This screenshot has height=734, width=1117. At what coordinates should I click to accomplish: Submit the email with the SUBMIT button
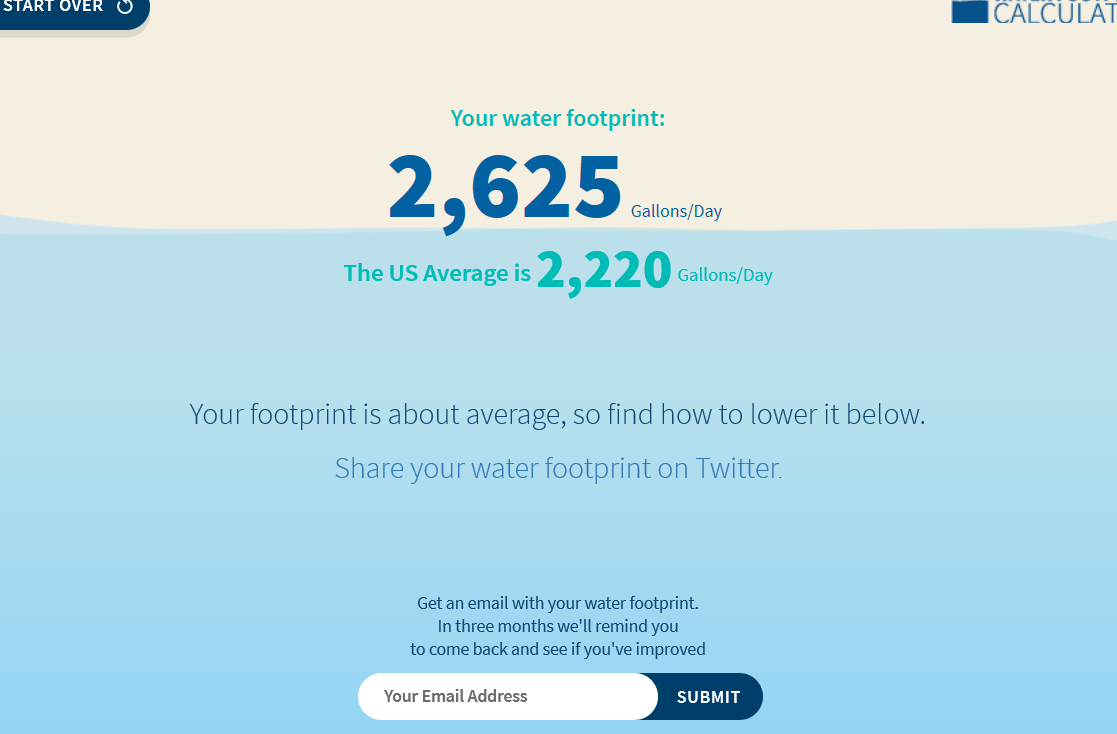(708, 696)
